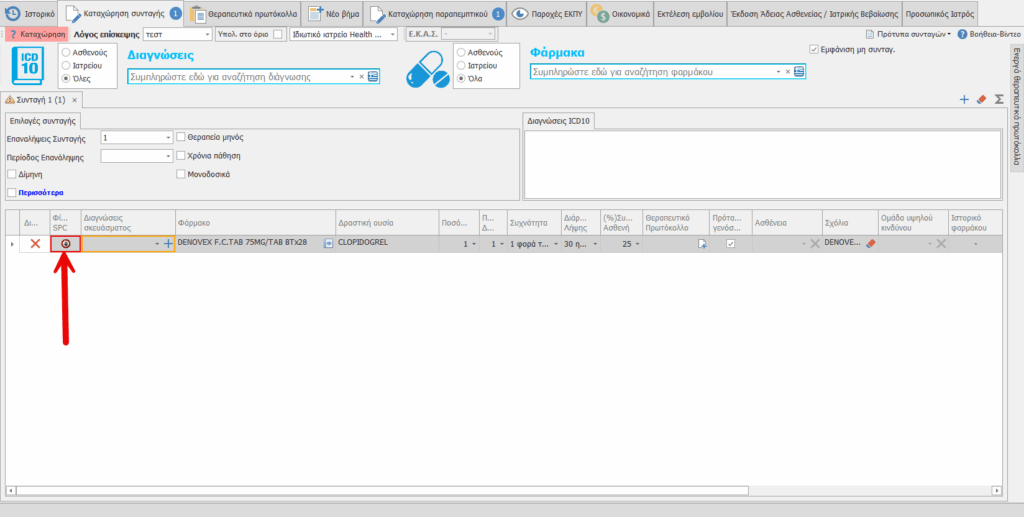Click the red X delete row icon
1024x517 pixels.
click(36, 243)
